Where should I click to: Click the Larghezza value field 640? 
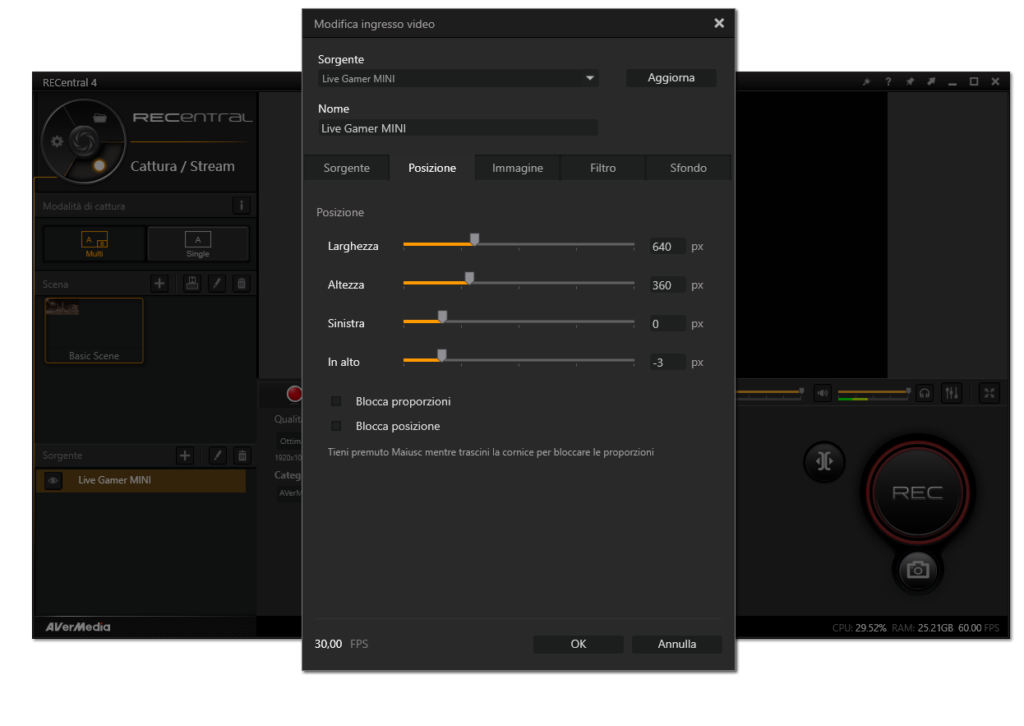tap(667, 246)
